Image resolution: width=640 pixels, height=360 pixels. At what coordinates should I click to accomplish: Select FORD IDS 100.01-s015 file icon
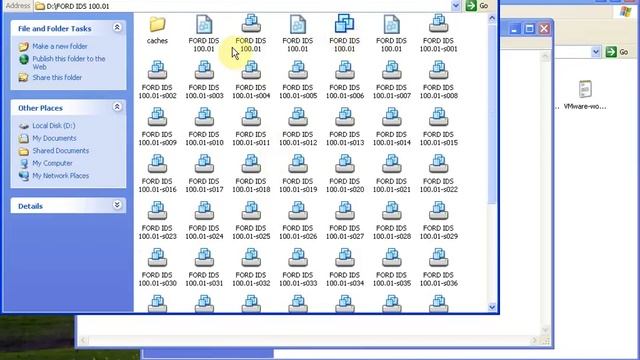pyautogui.click(x=438, y=117)
